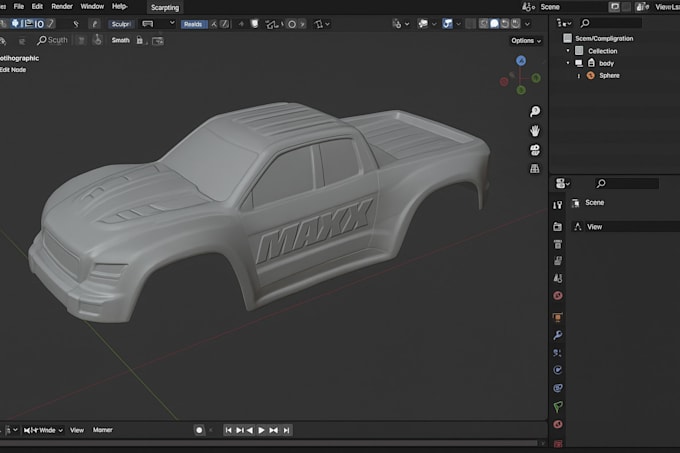
Task: Open the Physics properties tab icon
Action: [558, 370]
